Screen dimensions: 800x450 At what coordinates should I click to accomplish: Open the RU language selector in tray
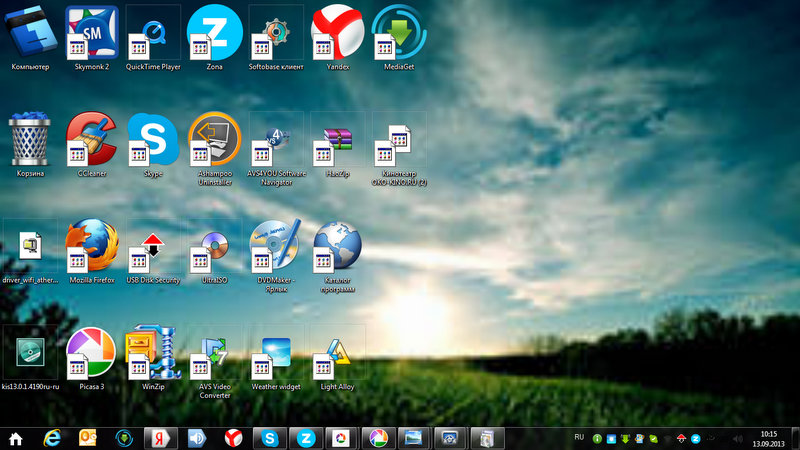pyautogui.click(x=579, y=438)
